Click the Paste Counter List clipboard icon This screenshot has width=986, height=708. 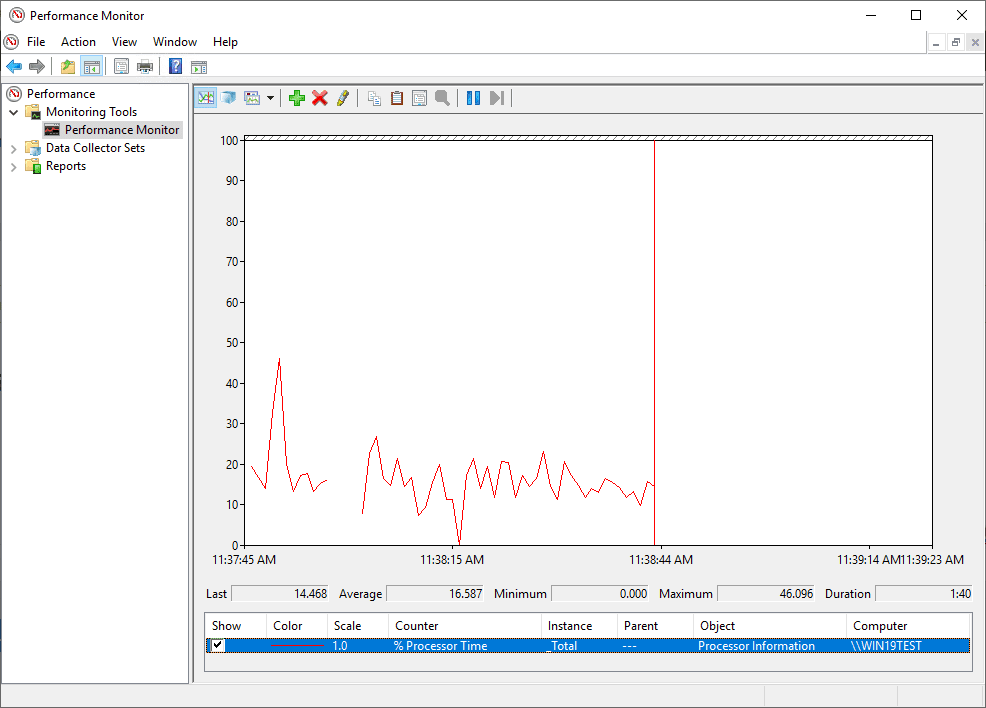[x=397, y=98]
